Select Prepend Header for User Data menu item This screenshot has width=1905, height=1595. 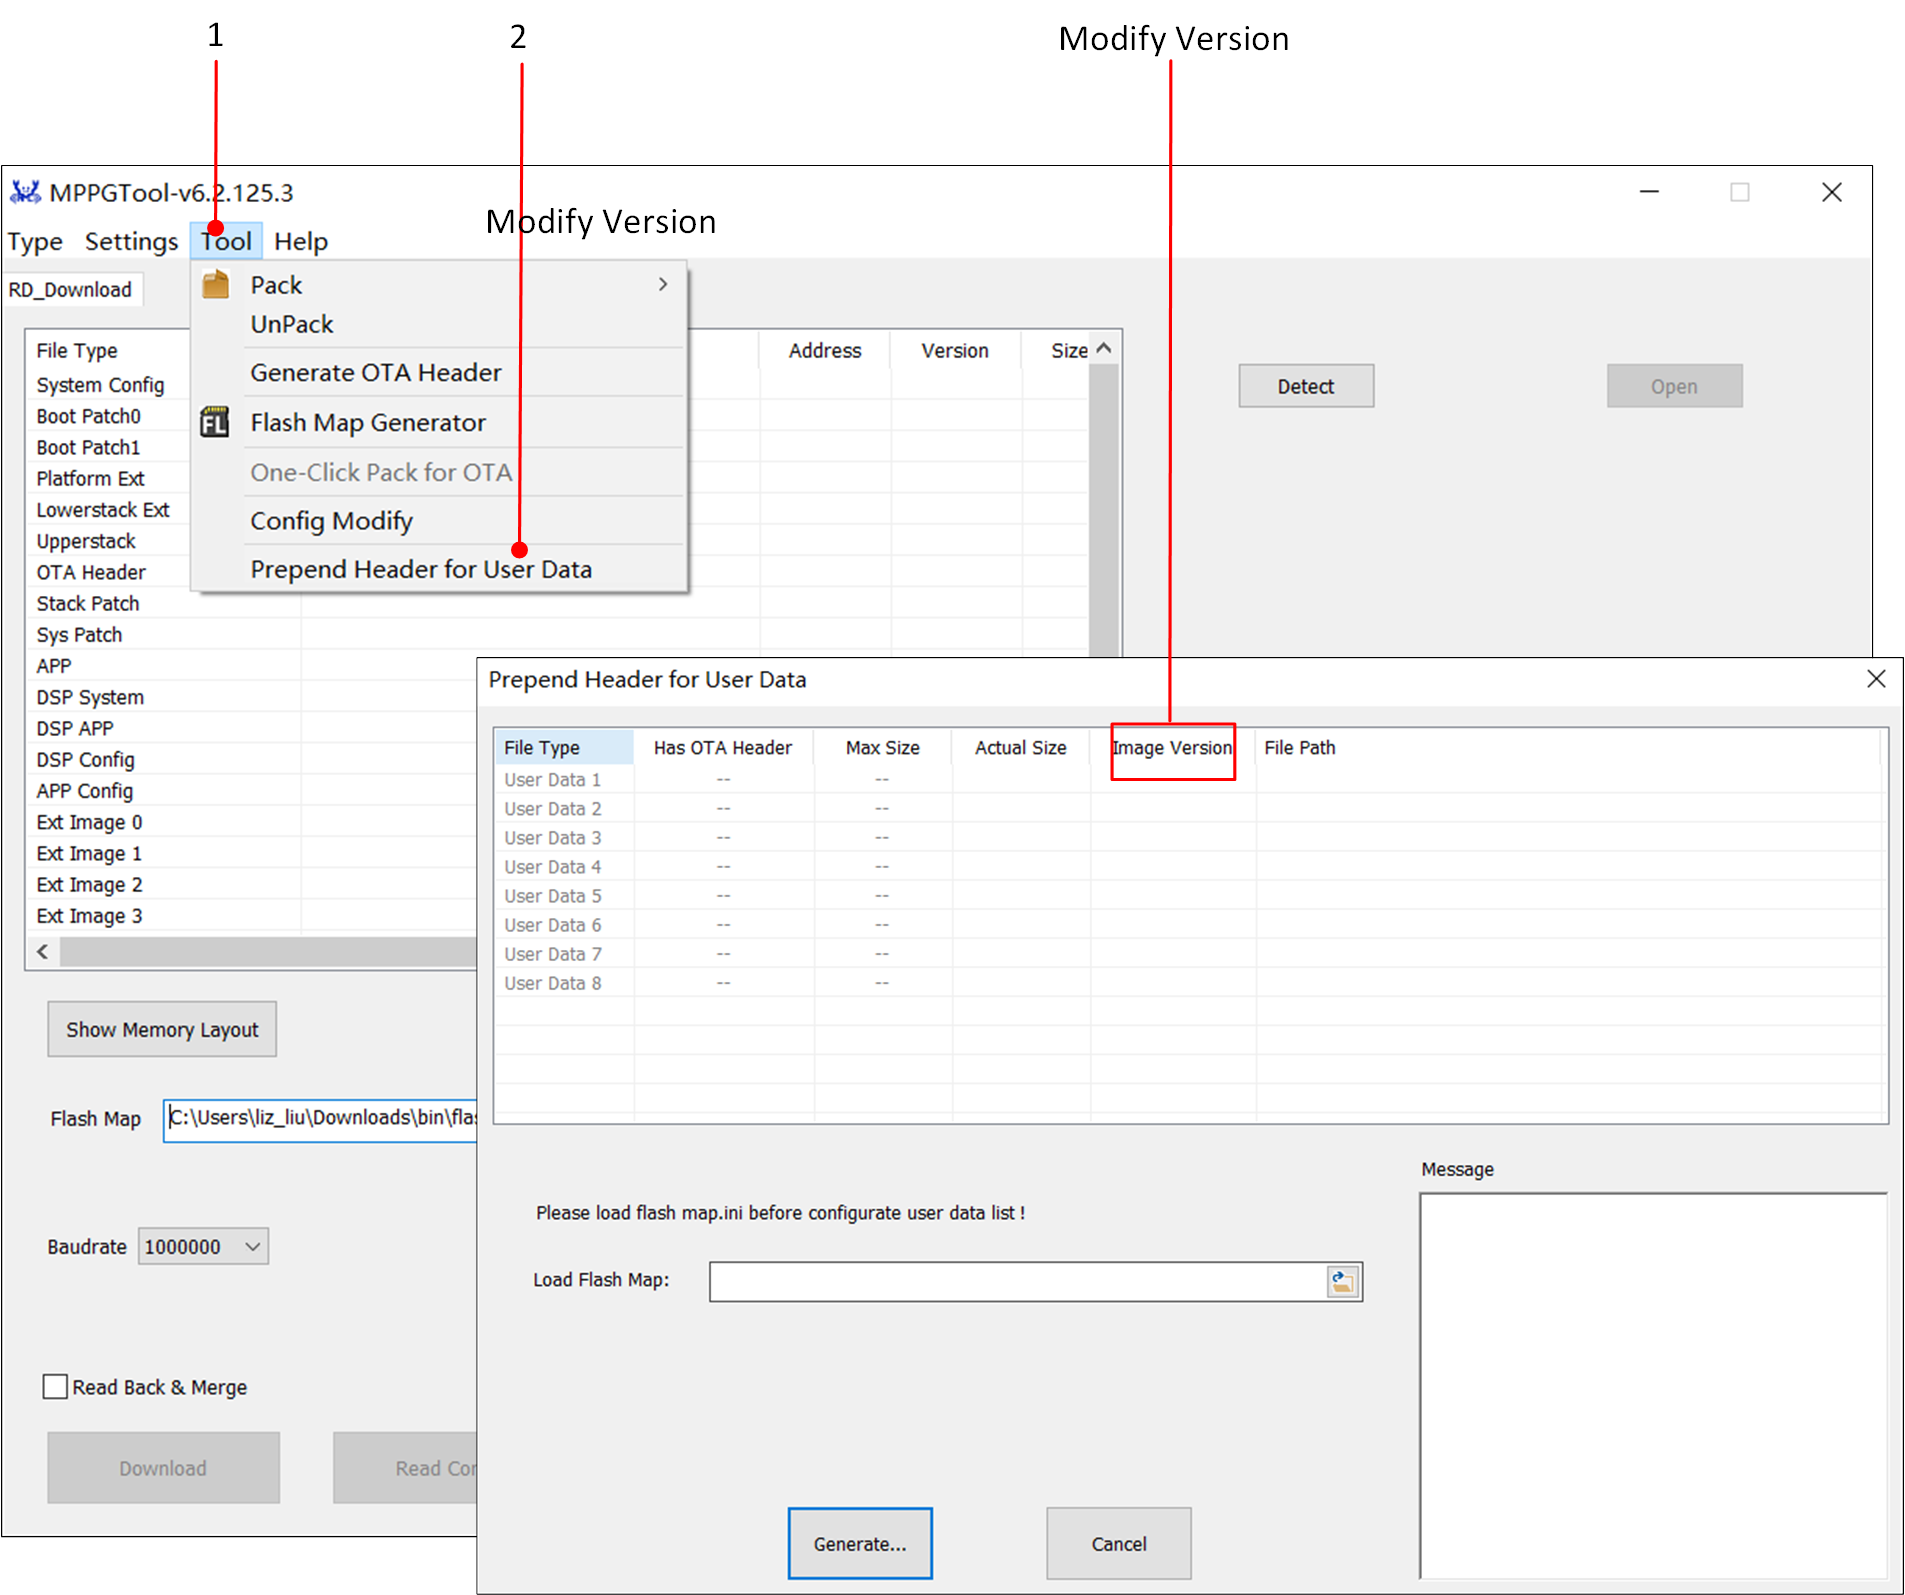click(420, 569)
